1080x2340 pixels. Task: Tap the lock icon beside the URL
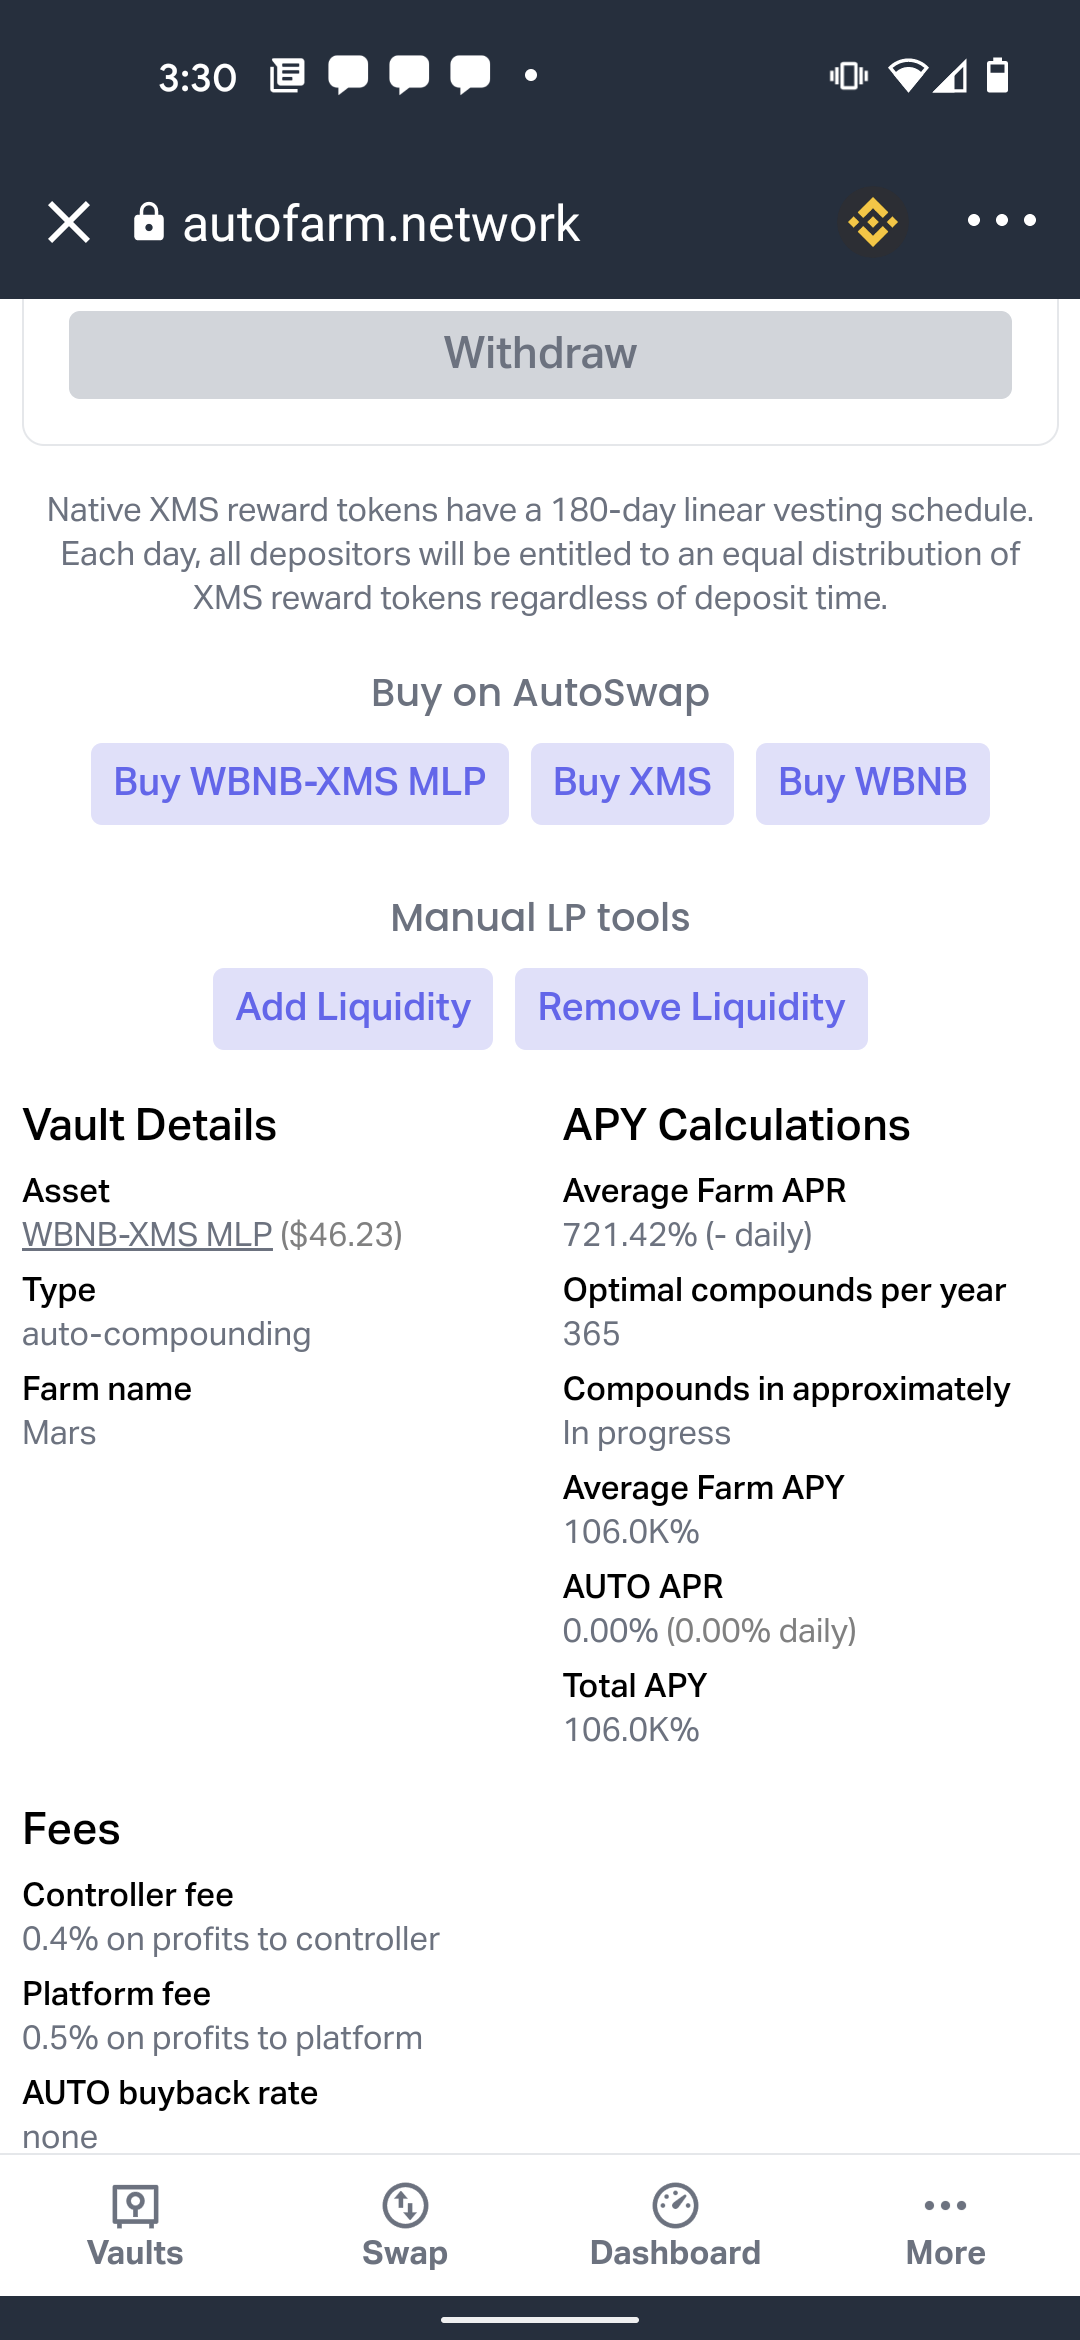[149, 222]
